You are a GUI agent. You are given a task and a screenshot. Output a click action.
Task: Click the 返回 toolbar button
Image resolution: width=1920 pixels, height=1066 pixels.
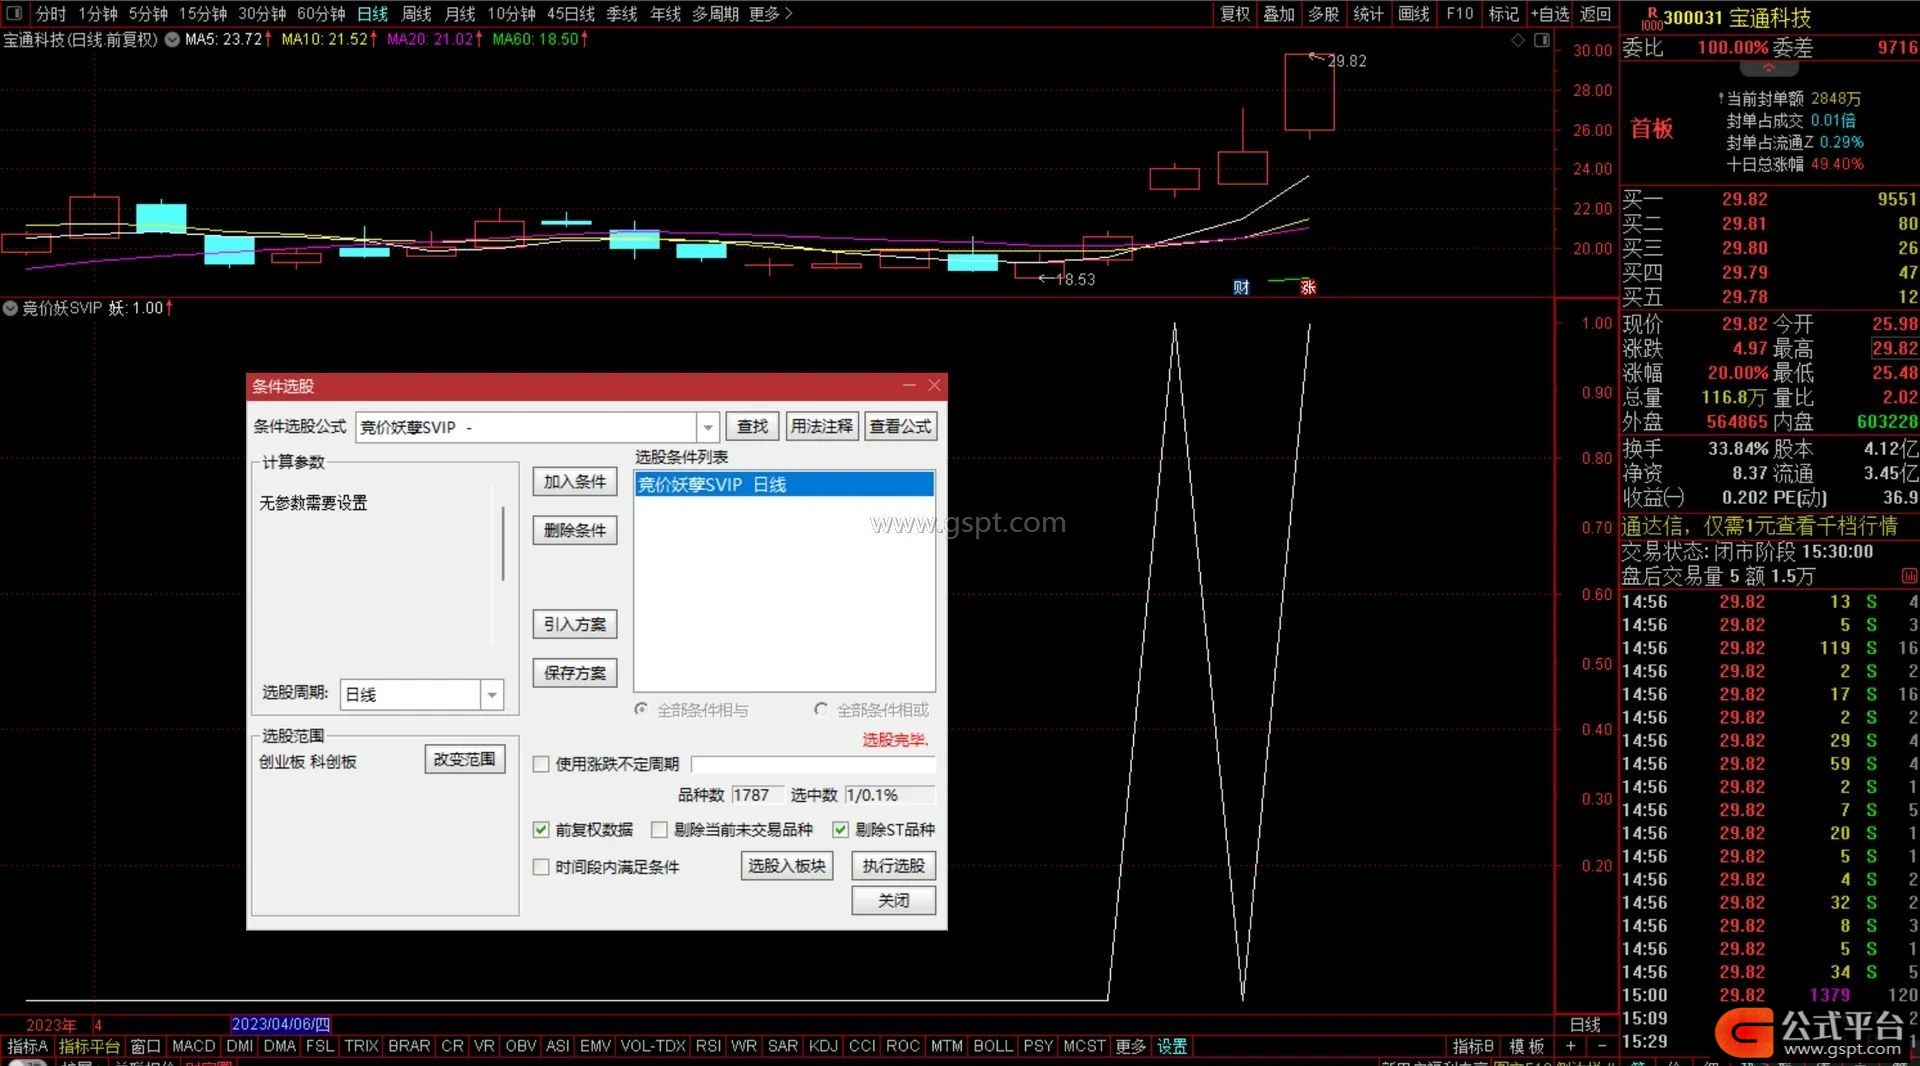(x=1595, y=14)
